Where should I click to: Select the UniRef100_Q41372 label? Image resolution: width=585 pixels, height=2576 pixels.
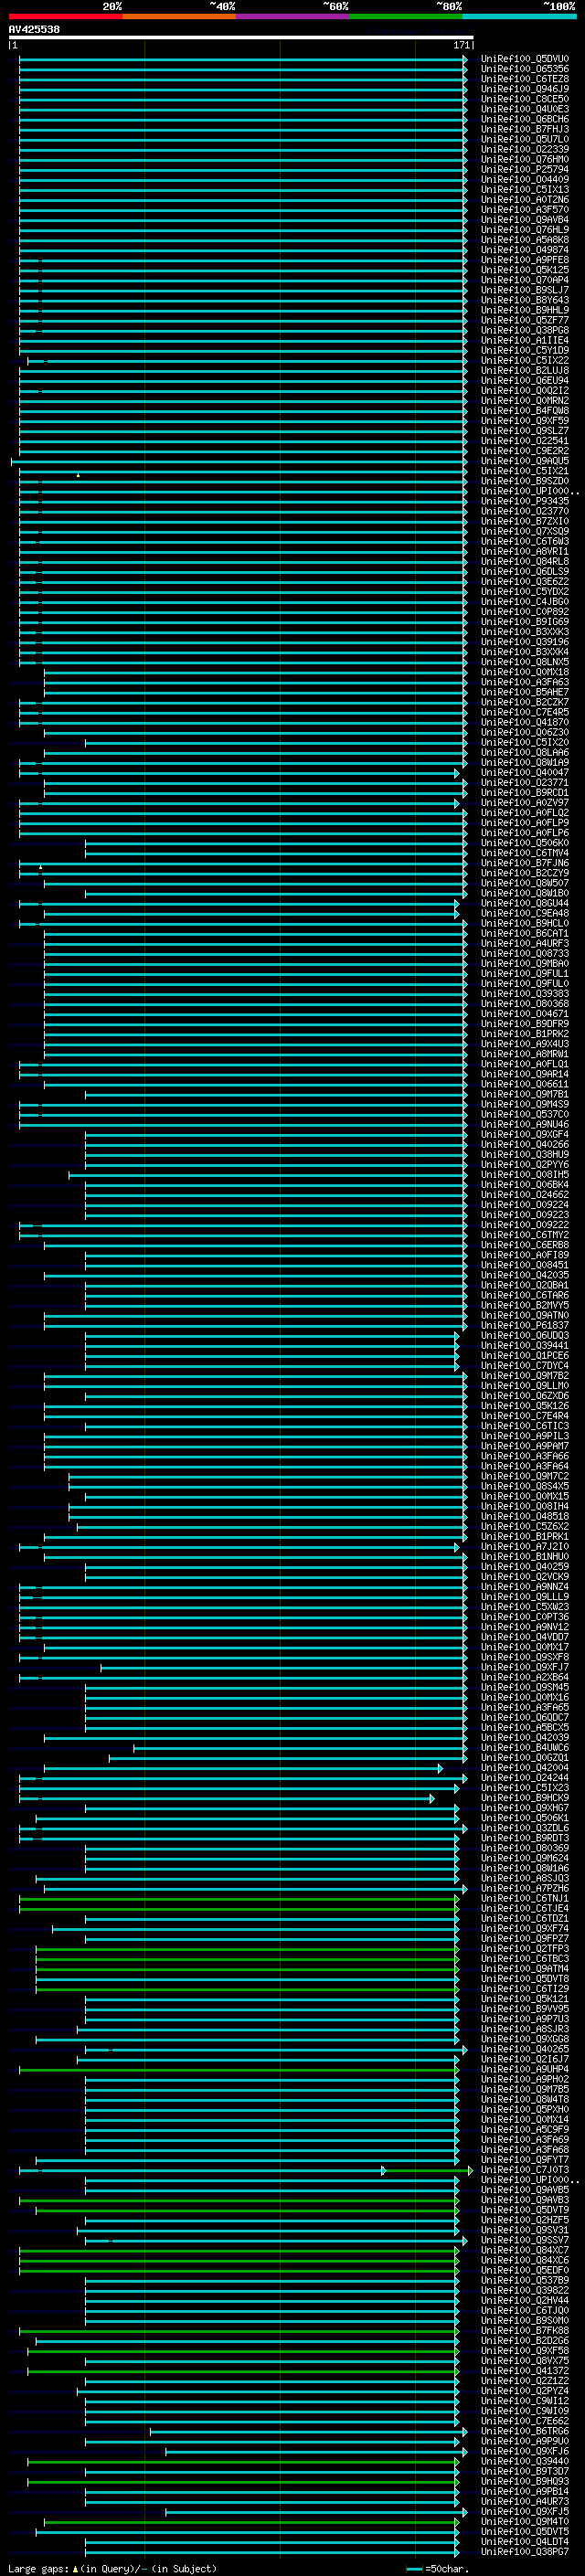pos(525,2371)
